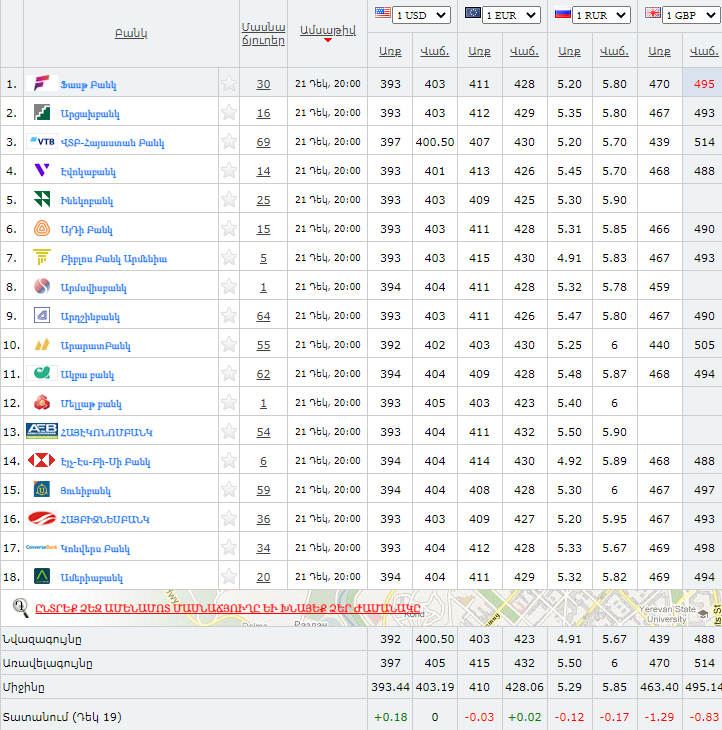Viewport: 722px width, 730px height.
Task: Click the USD sell value 400.50 in row 3
Action: point(435,142)
